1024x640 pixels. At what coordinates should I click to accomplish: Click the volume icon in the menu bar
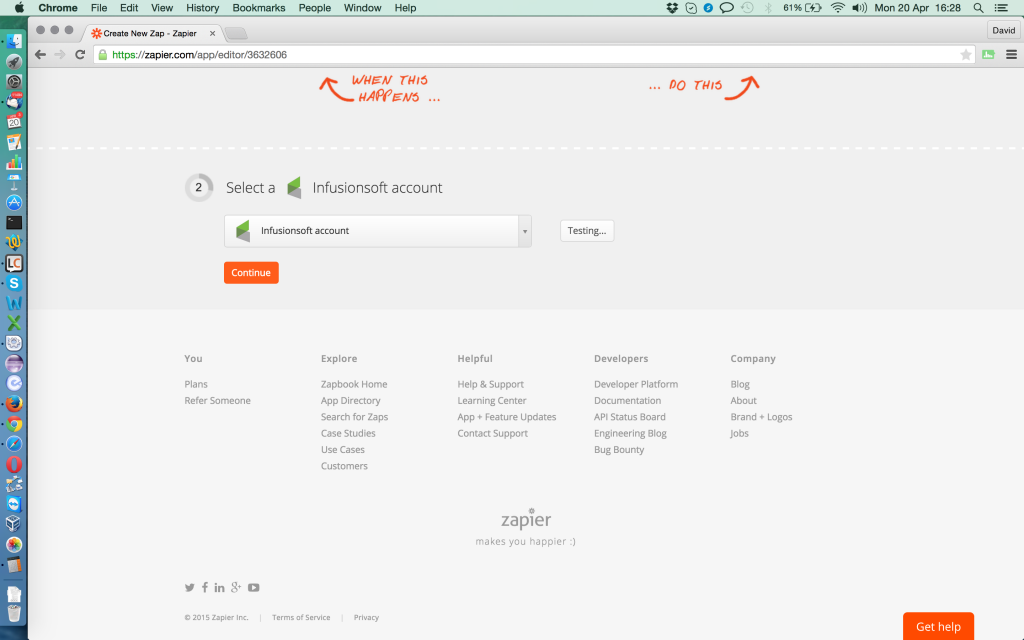[x=859, y=8]
